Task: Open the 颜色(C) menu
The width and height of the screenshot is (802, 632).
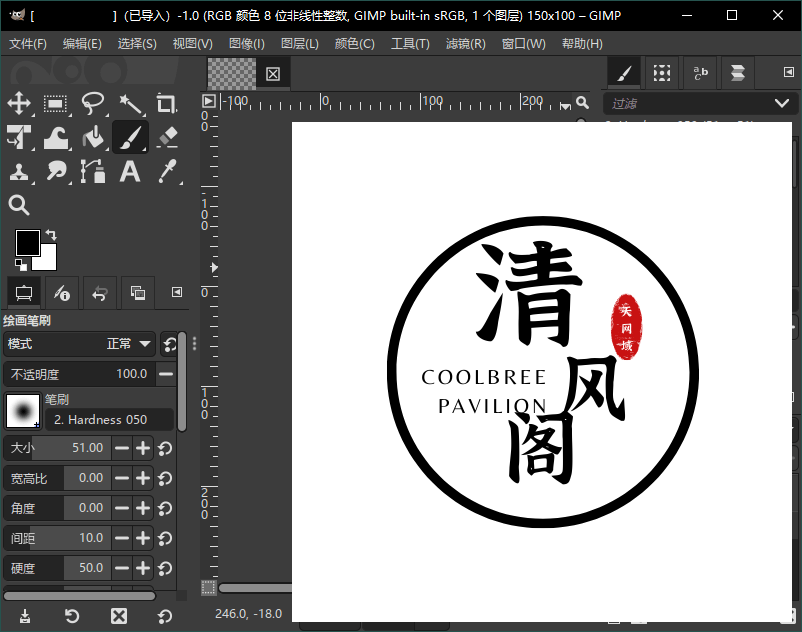Action: click(x=354, y=44)
